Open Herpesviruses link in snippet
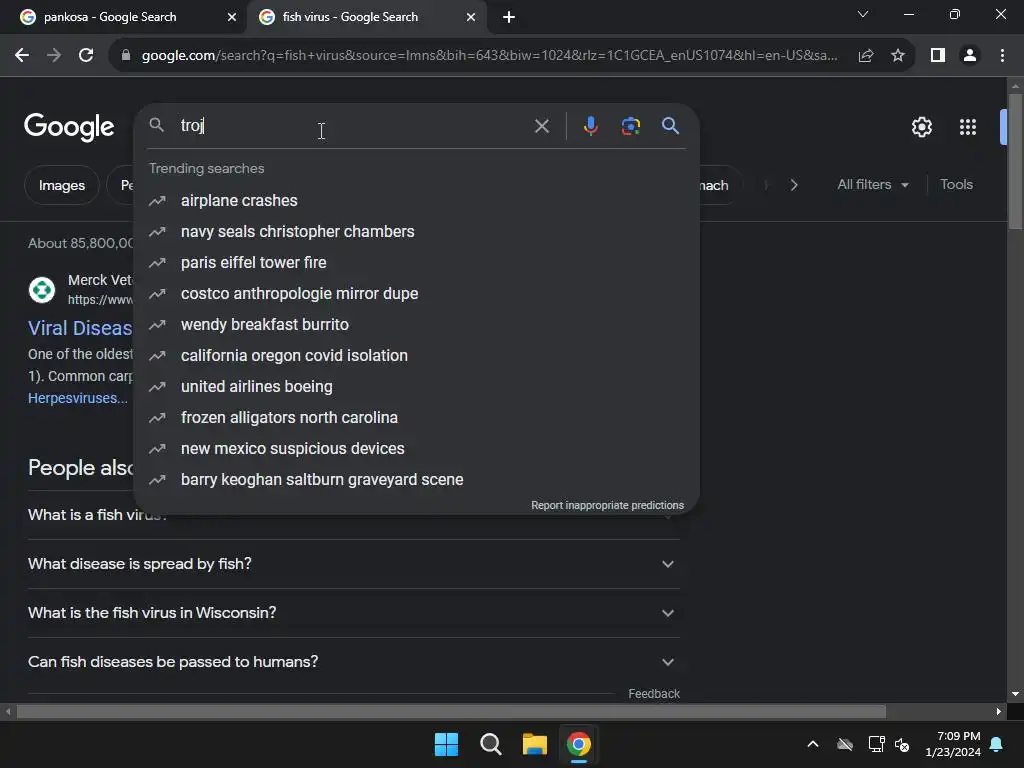 pyautogui.click(x=78, y=398)
